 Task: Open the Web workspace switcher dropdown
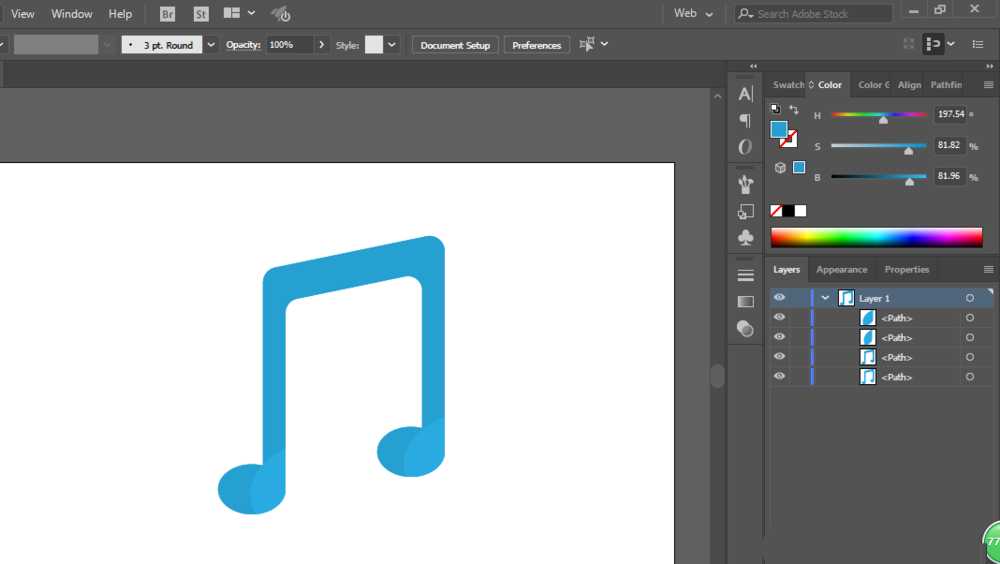(694, 14)
